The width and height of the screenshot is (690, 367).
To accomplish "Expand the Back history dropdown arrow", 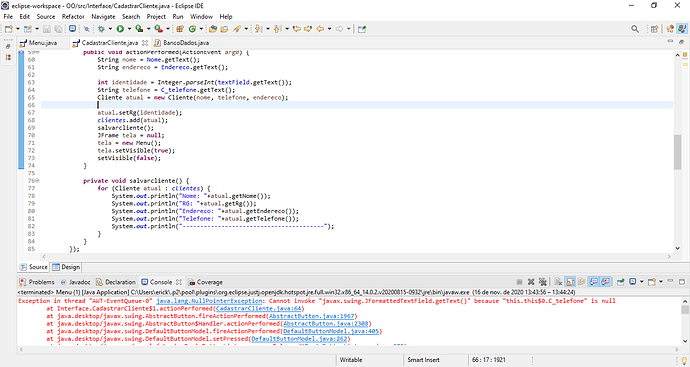I will (x=329, y=29).
